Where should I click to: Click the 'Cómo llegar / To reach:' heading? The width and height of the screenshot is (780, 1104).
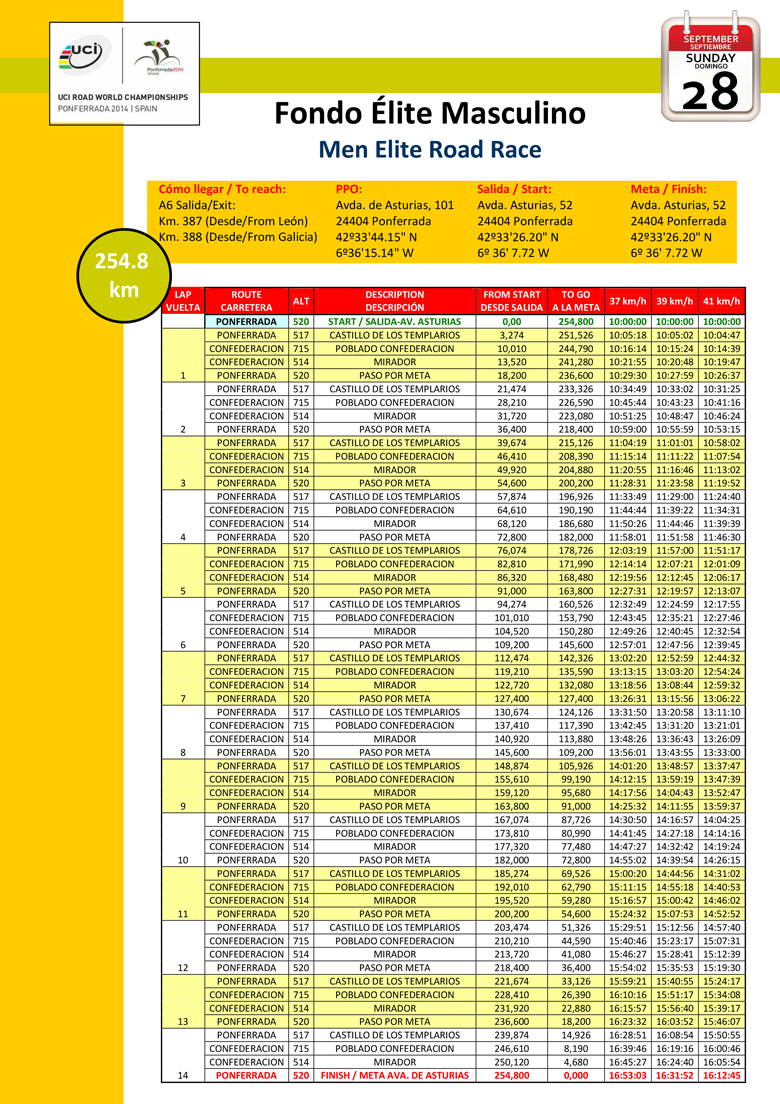[x=222, y=189]
